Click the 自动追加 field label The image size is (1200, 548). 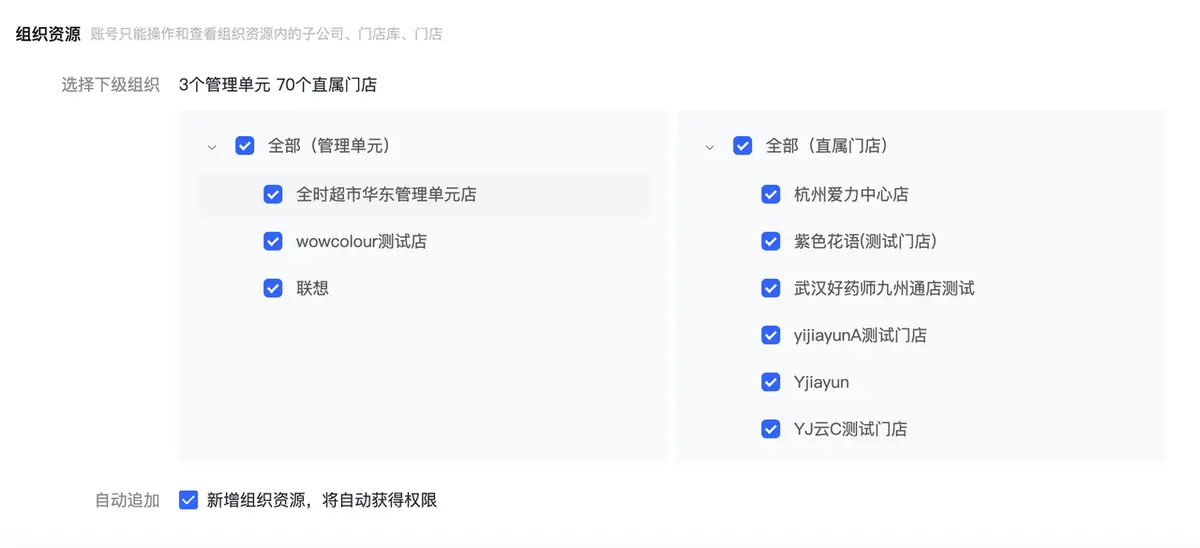click(127, 500)
